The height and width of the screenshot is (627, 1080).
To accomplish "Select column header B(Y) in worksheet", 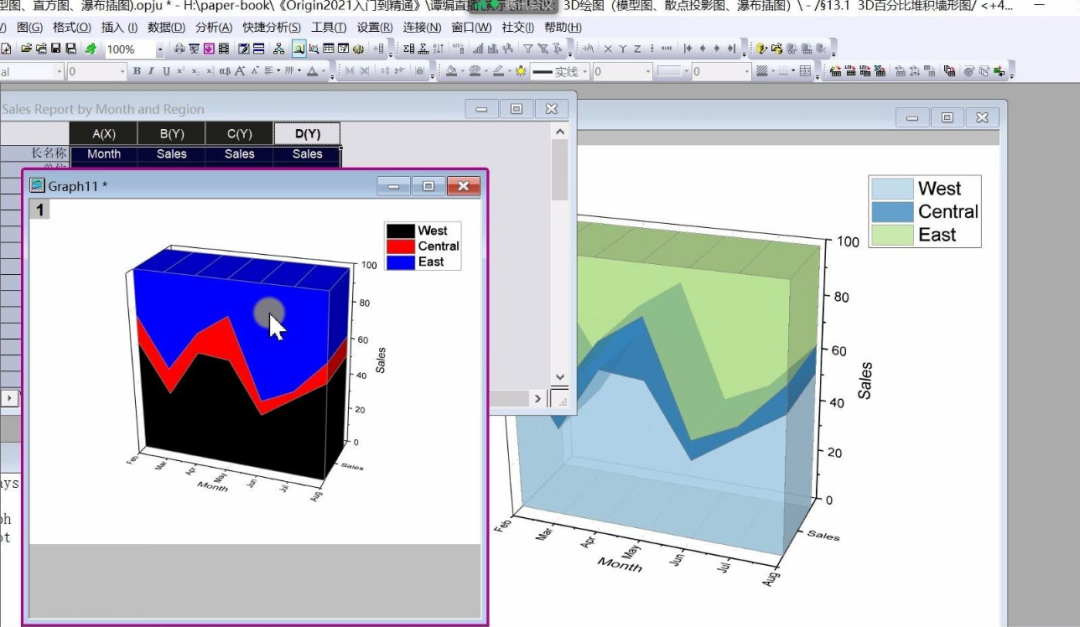I will 172,134.
